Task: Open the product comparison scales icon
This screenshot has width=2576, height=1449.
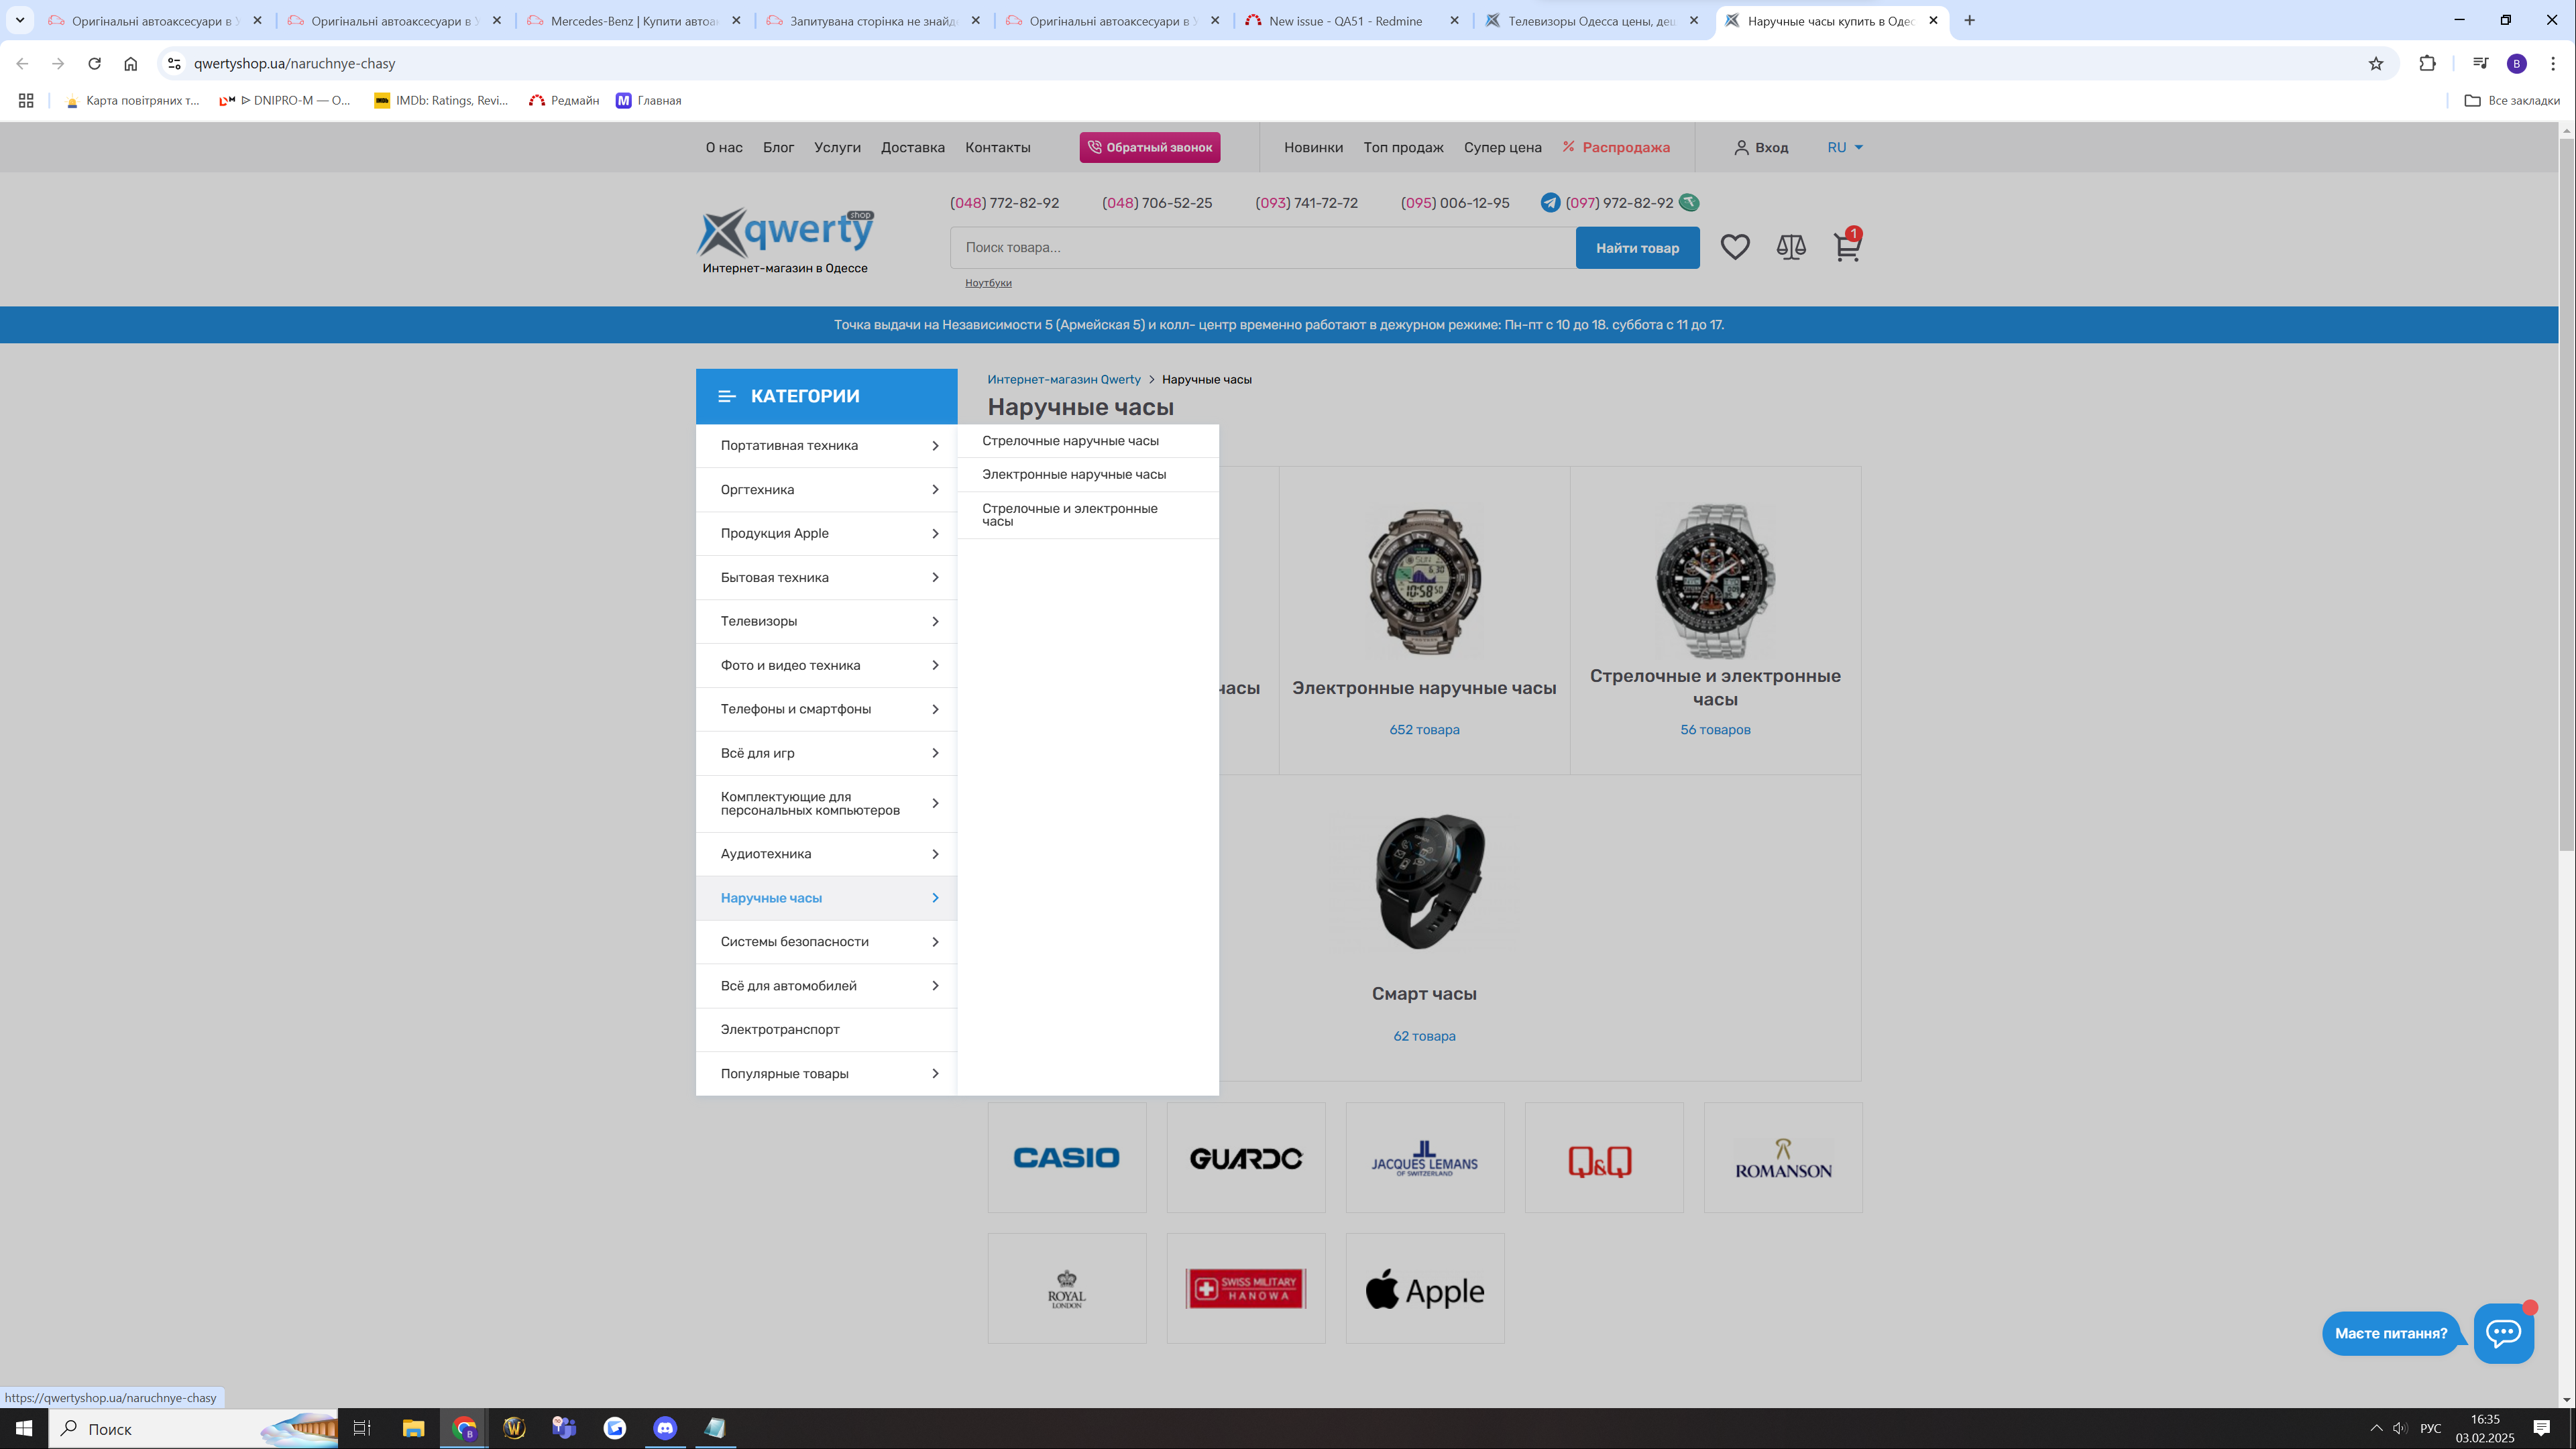Action: click(x=1791, y=247)
